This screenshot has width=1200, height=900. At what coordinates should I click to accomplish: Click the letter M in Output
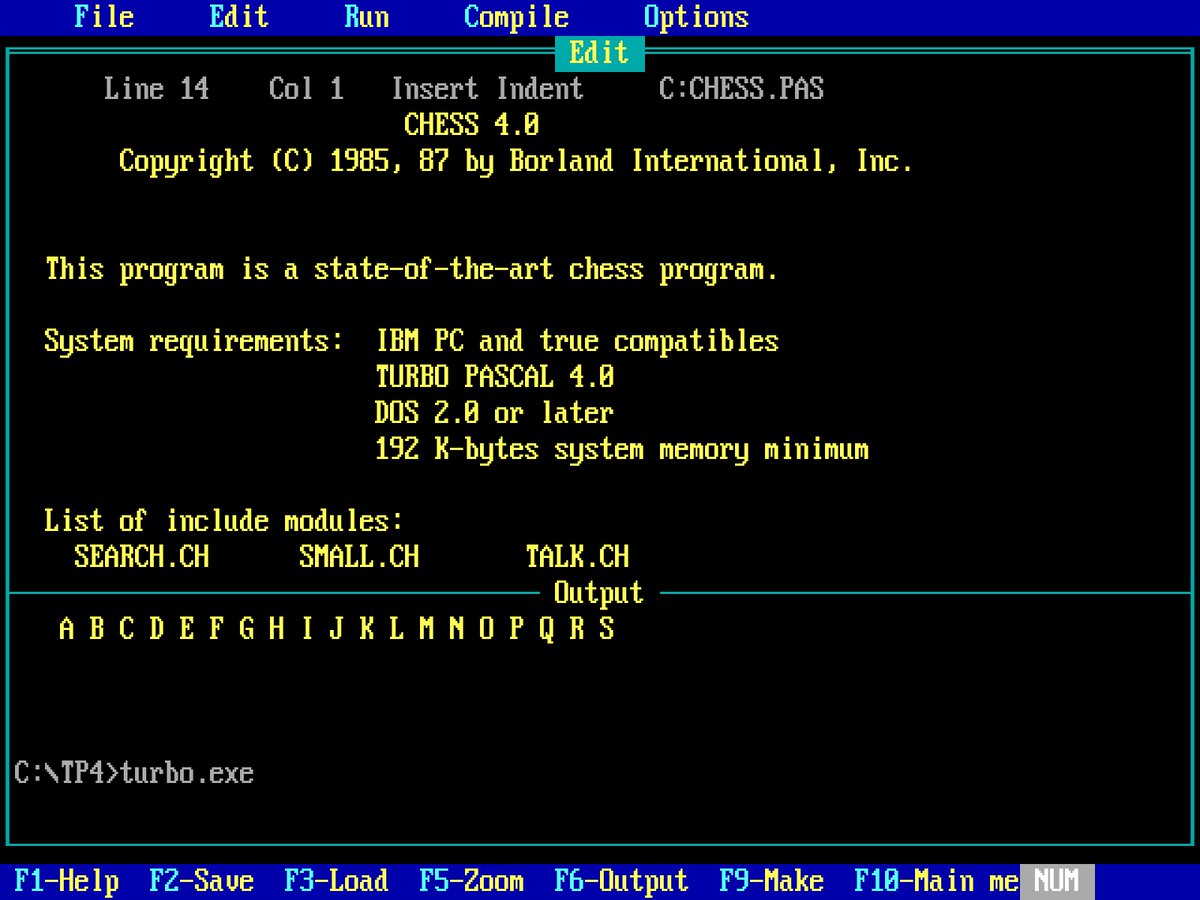click(427, 629)
